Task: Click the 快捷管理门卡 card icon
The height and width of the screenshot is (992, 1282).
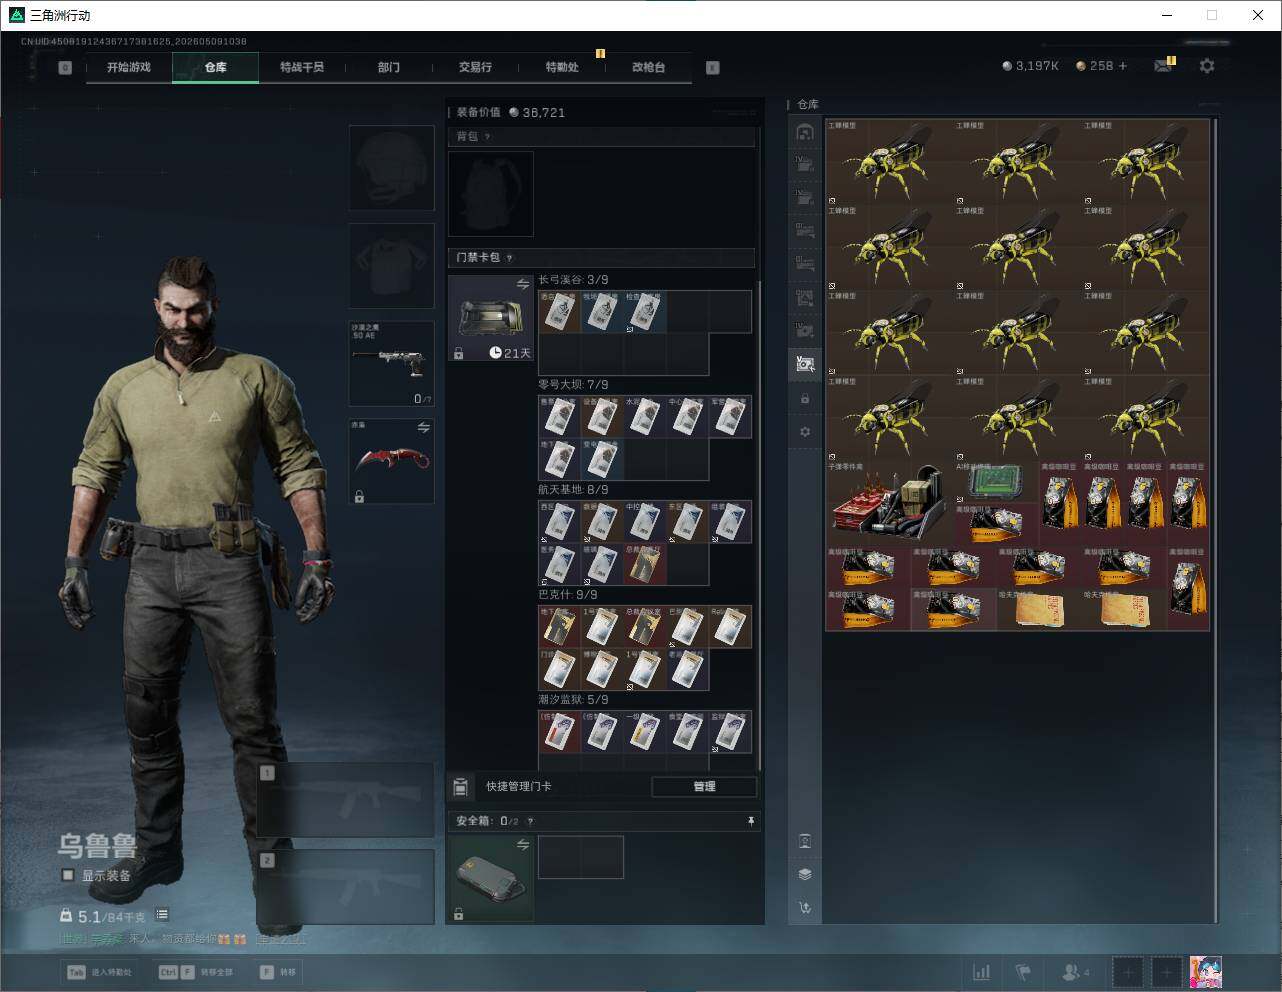Action: [x=460, y=786]
